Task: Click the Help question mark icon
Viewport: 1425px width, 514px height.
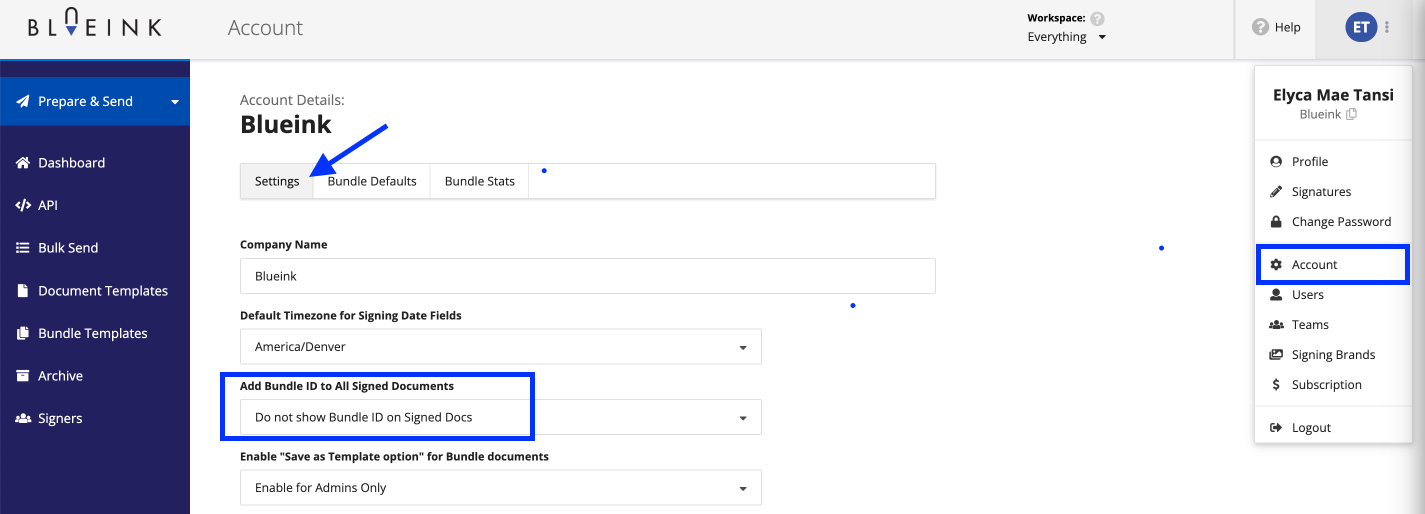Action: point(1261,27)
